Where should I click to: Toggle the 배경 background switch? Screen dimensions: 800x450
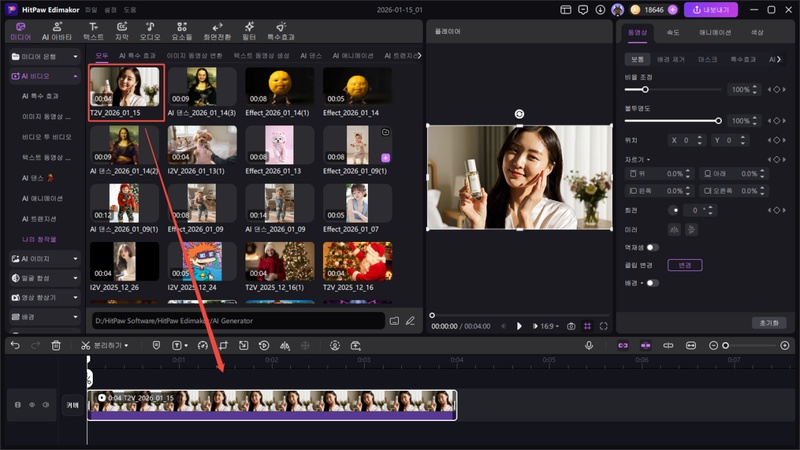click(x=652, y=282)
